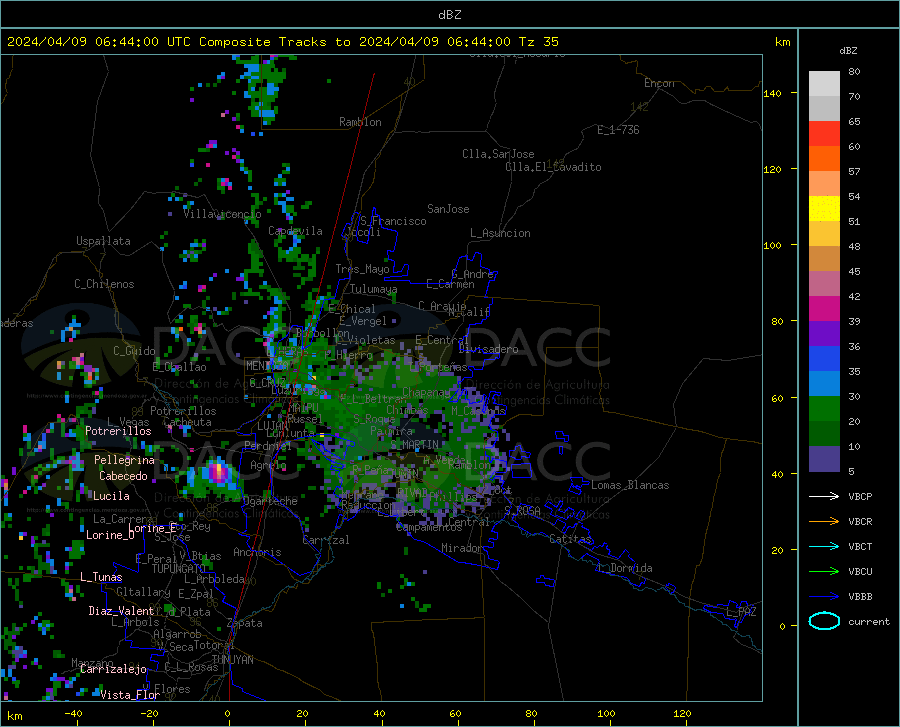Click the blue VBBB arrow in legend

(824, 597)
